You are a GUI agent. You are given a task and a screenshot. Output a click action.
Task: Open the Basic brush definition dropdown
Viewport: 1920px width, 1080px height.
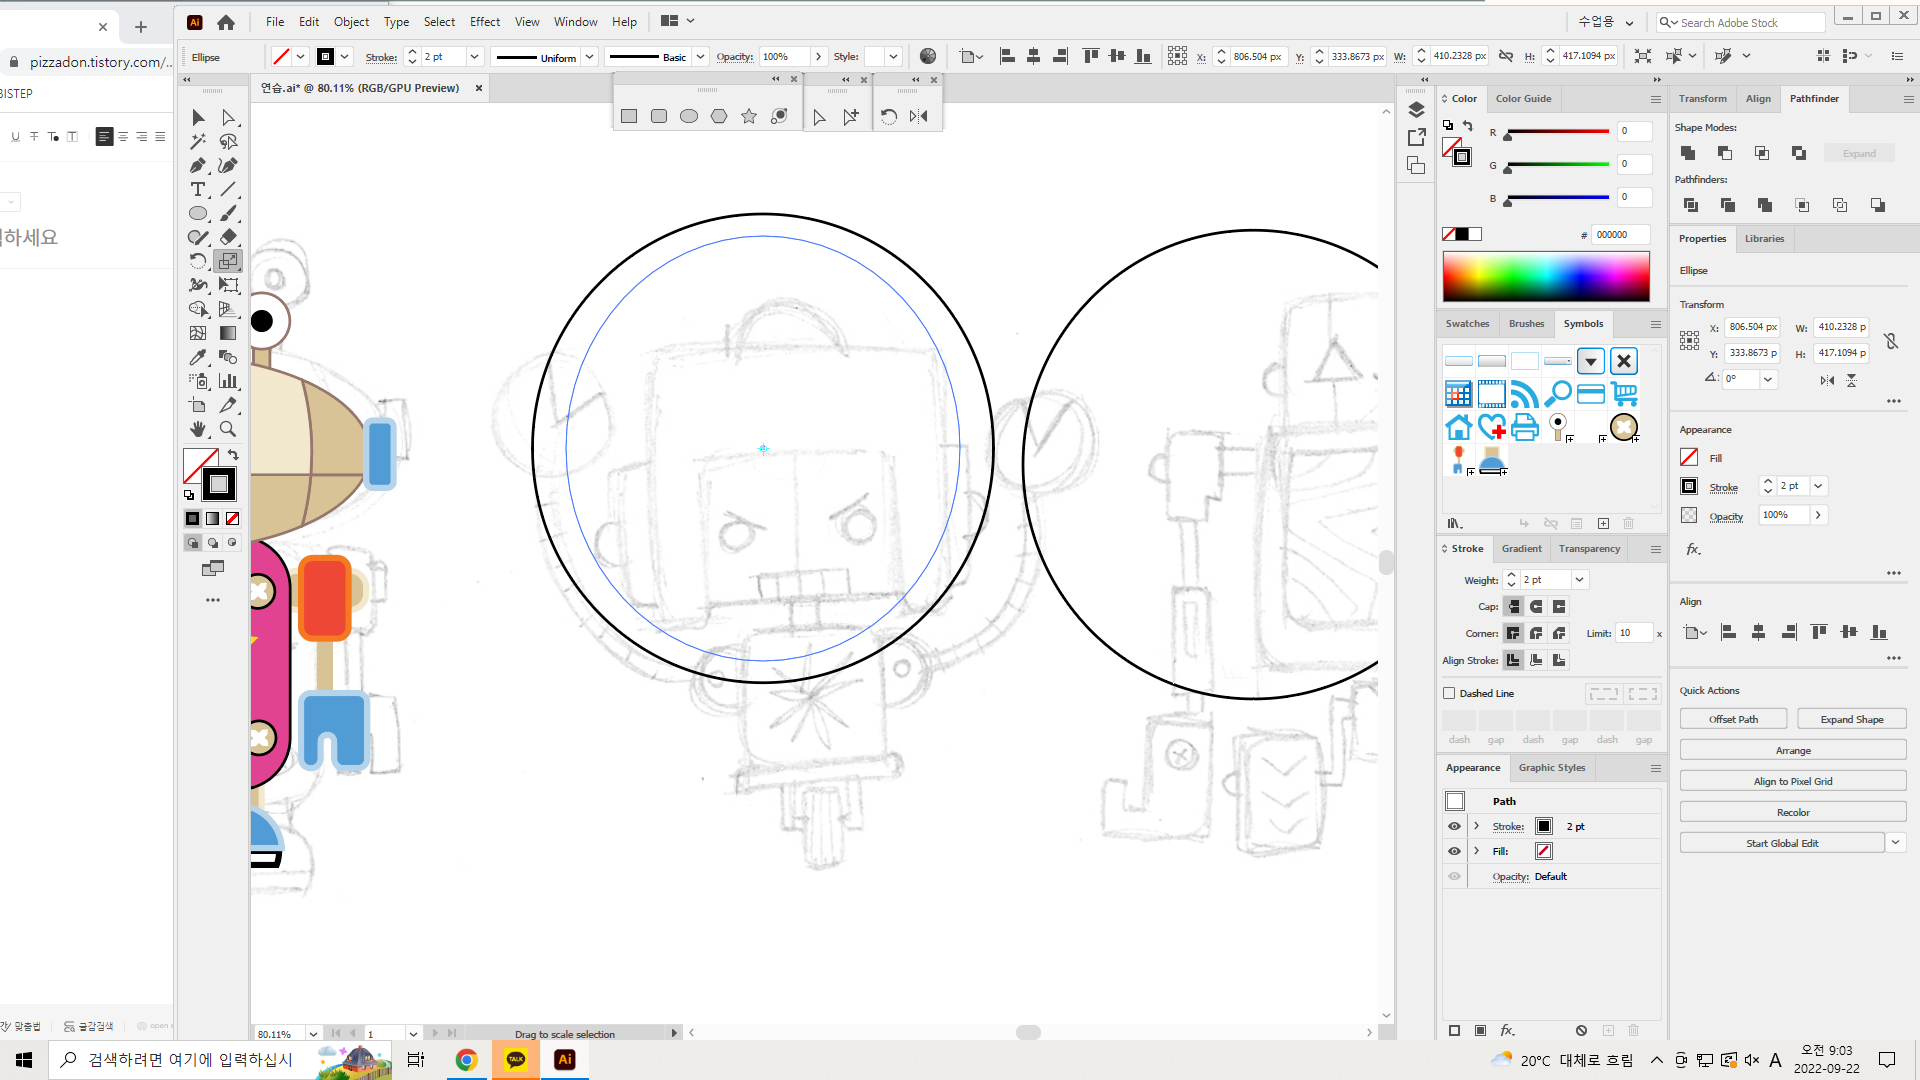click(701, 57)
